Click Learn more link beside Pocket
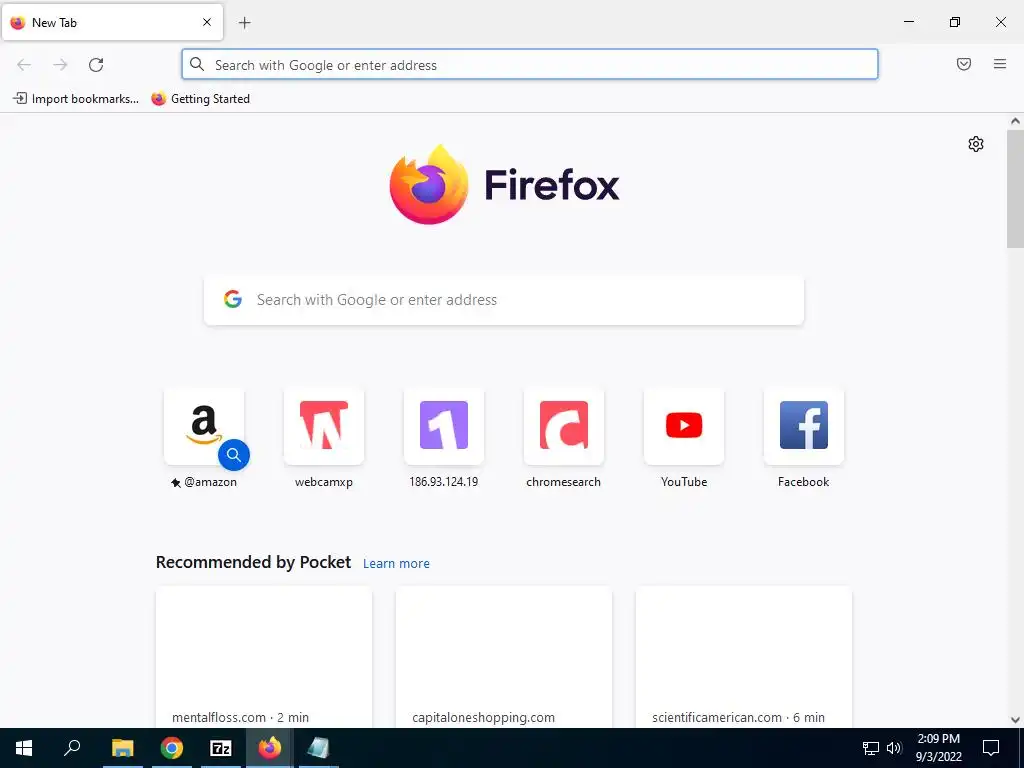 [396, 564]
